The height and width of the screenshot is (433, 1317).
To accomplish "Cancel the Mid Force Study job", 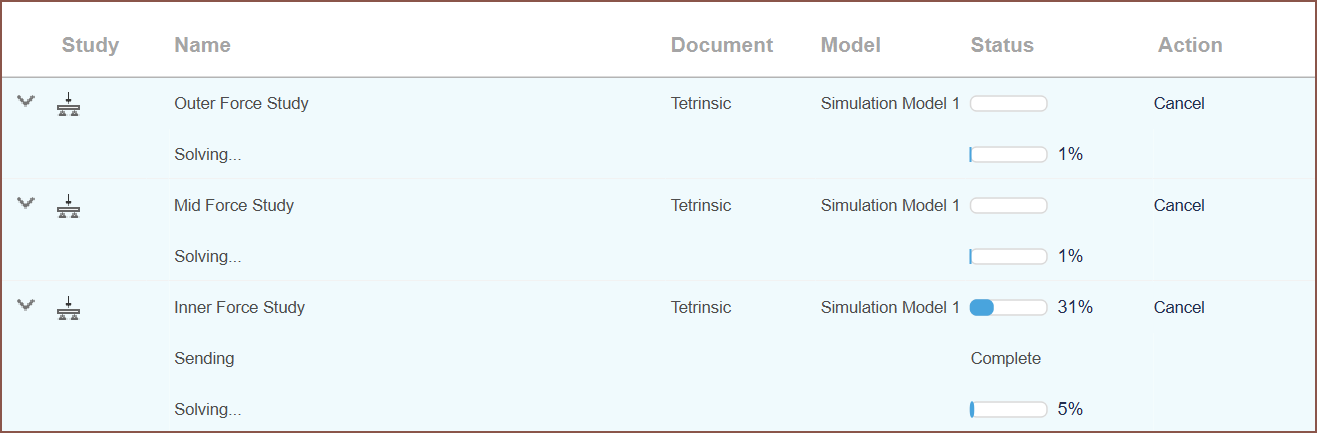I will point(1179,205).
